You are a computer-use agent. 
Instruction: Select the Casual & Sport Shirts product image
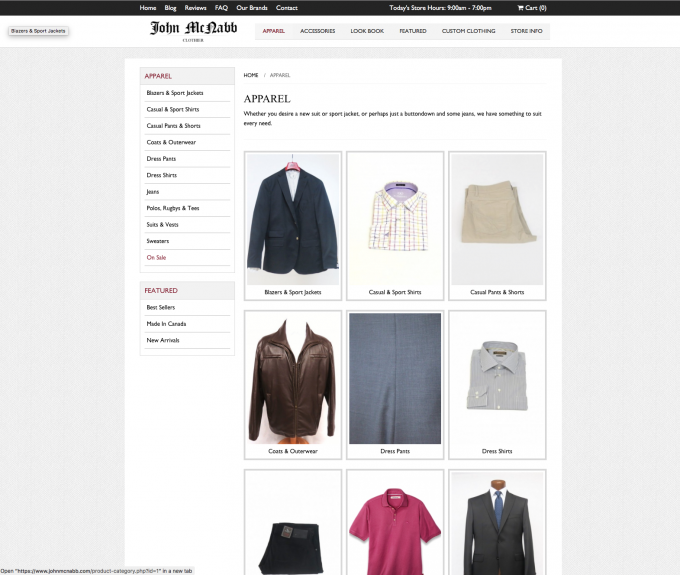(x=395, y=218)
